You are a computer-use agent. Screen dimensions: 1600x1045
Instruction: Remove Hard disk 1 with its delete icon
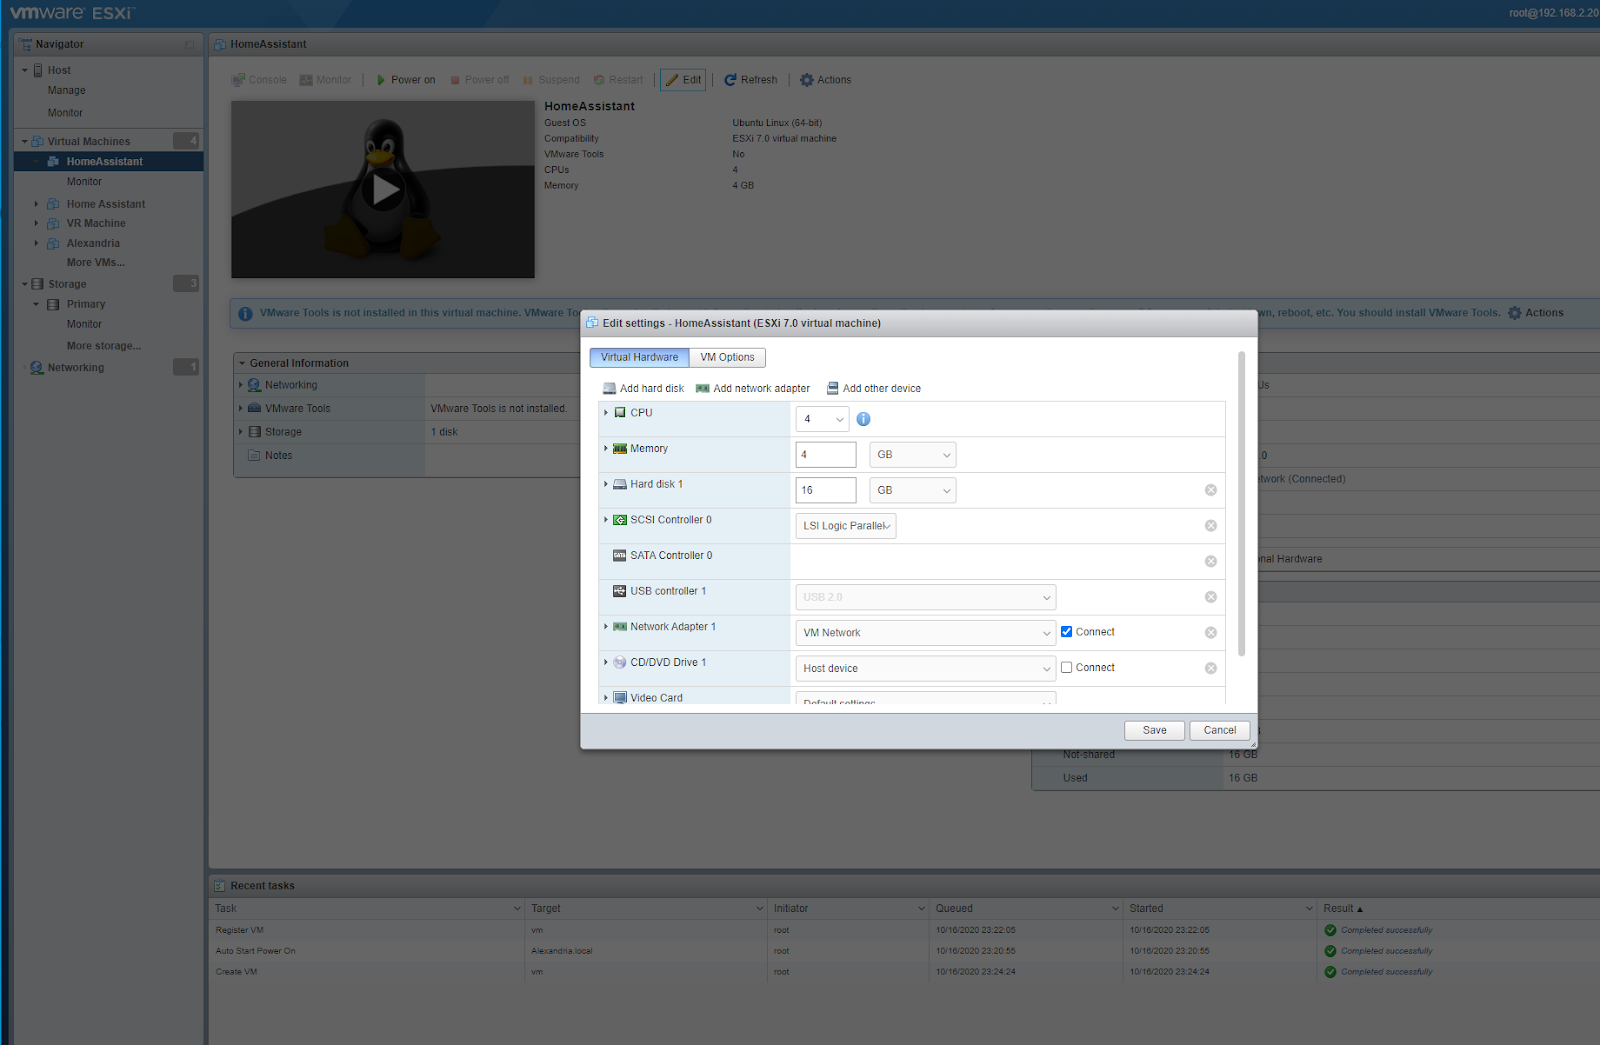1210,490
